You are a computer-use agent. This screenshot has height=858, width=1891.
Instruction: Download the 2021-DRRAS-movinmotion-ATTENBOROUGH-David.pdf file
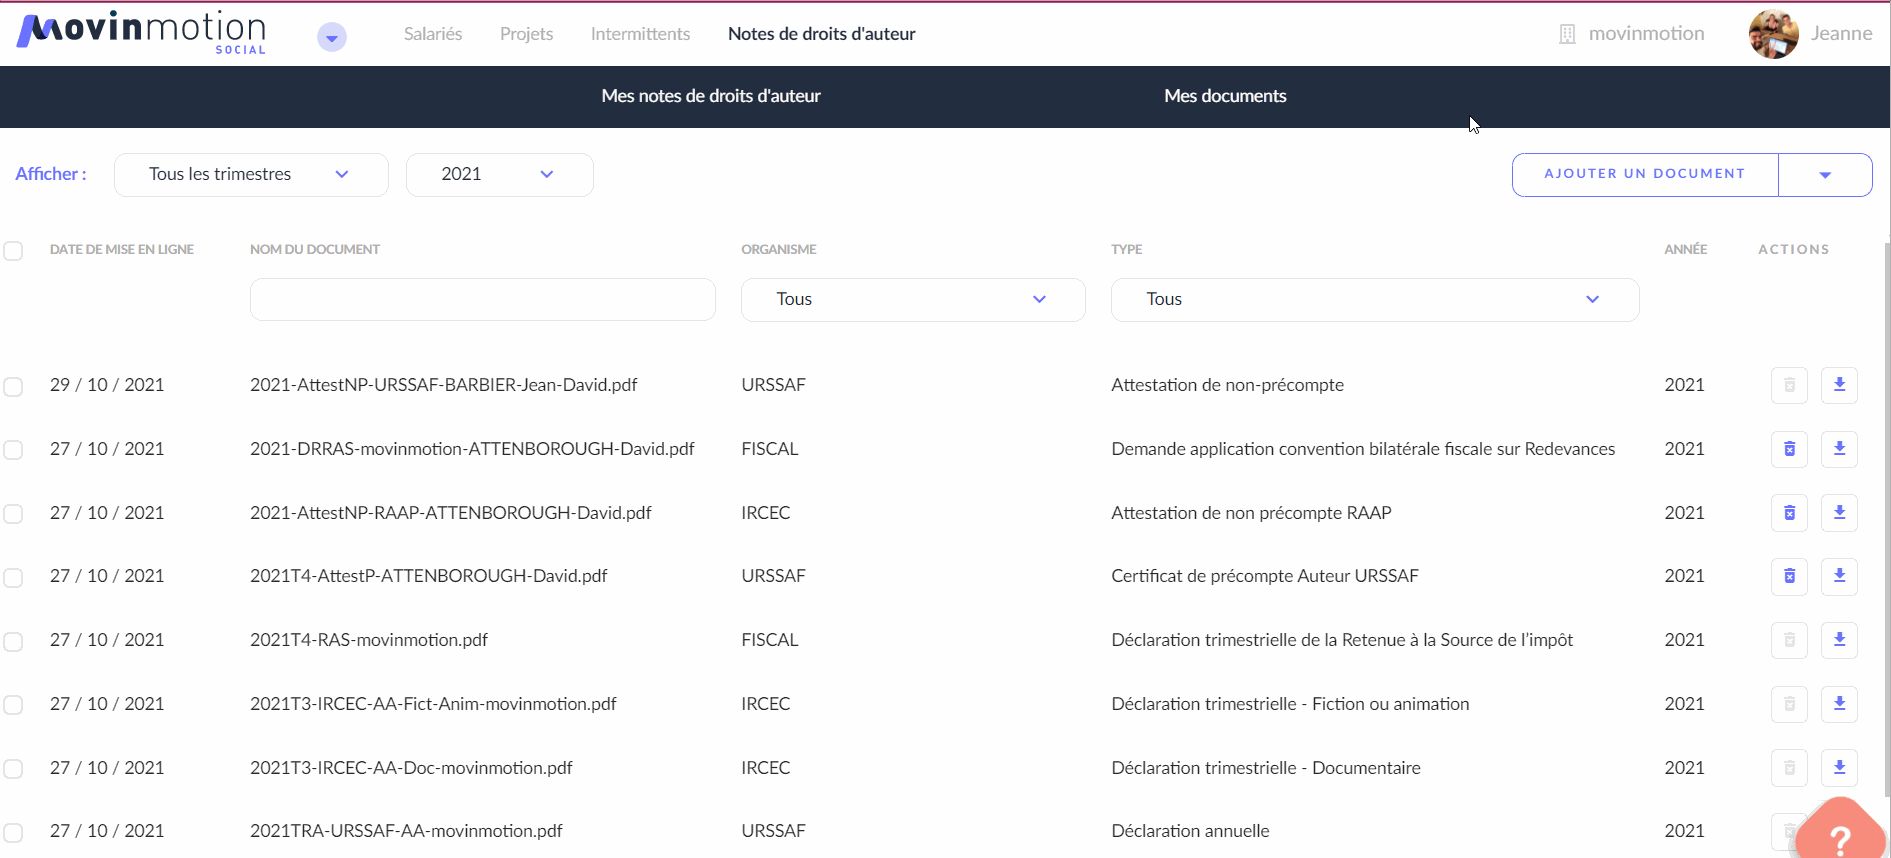click(1839, 449)
